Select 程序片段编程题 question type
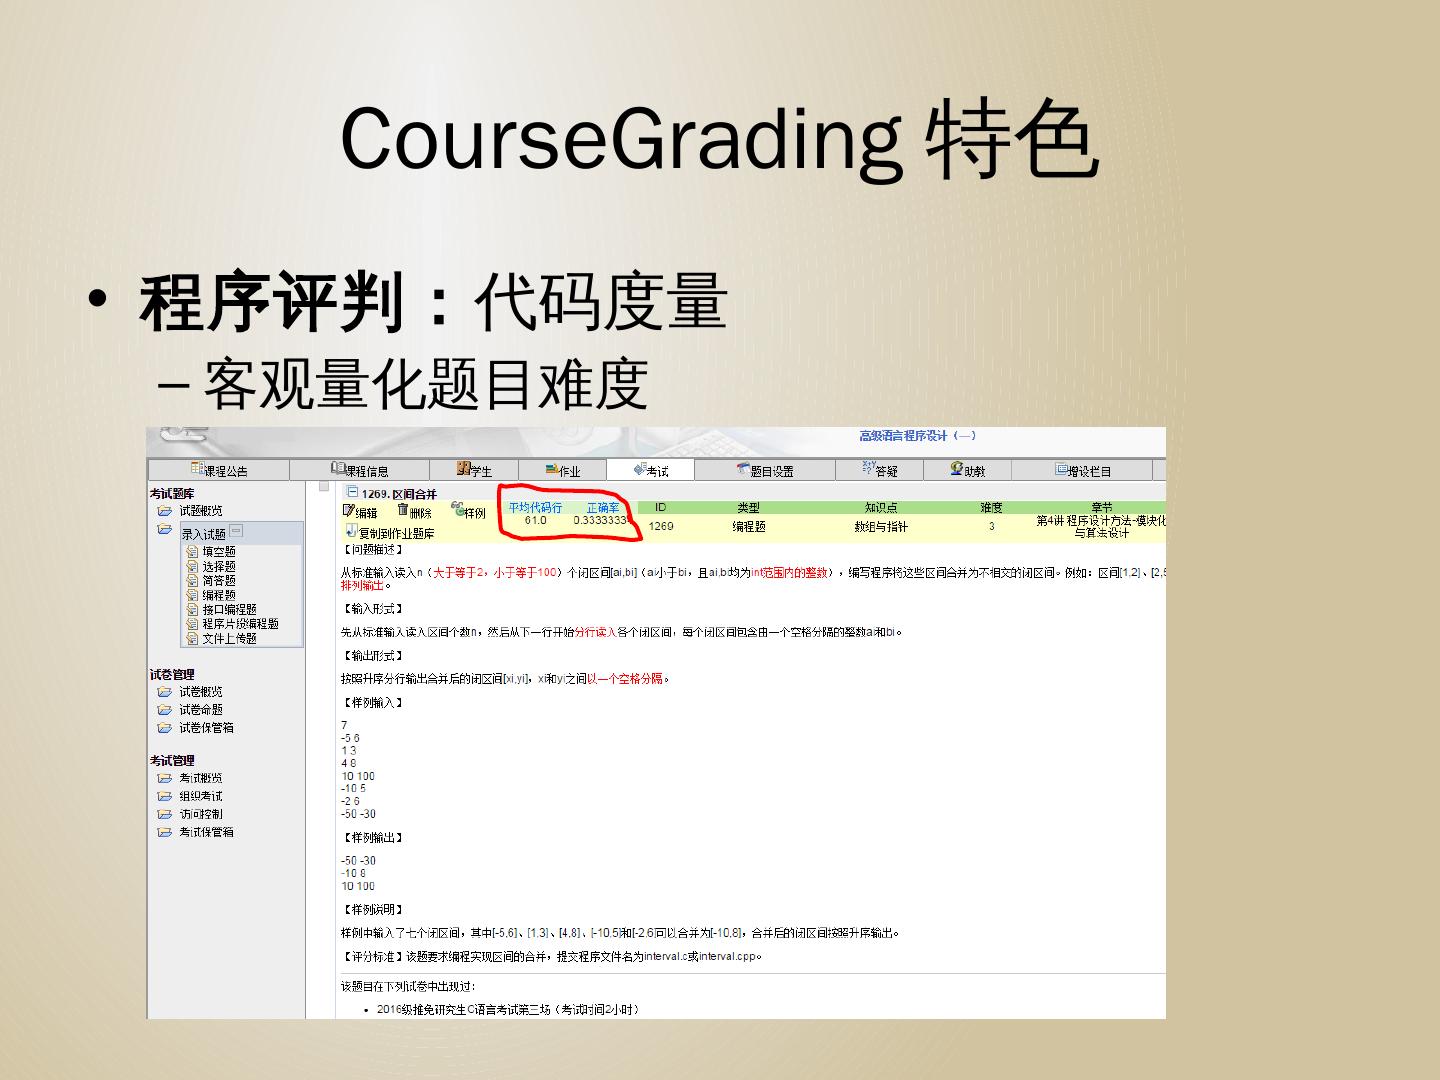 click(x=240, y=624)
